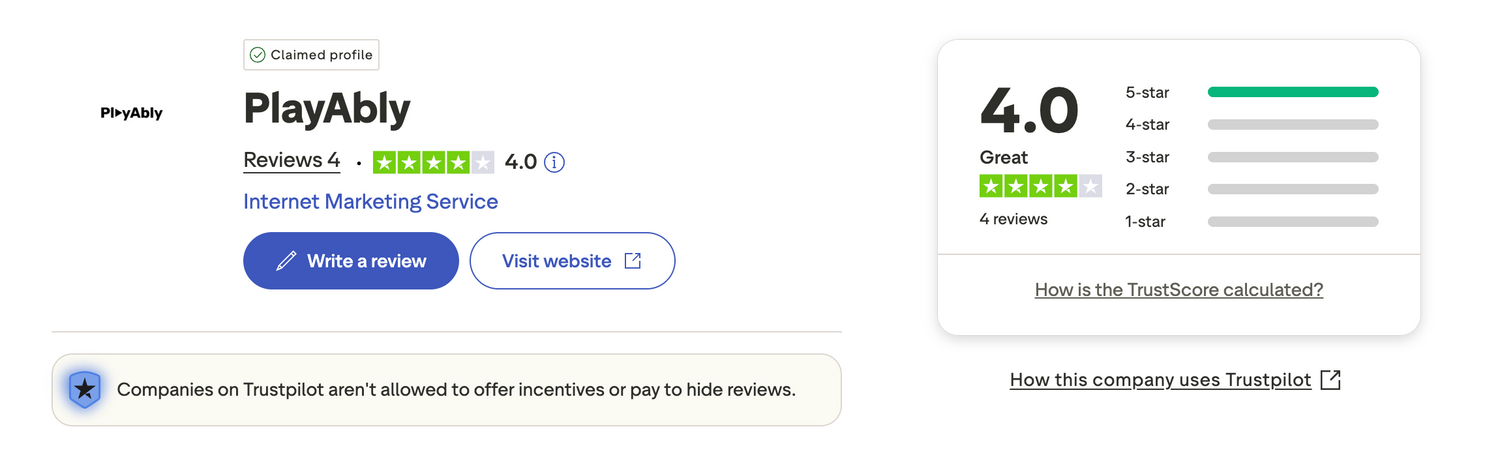Click the TrustScore info circle icon
The width and height of the screenshot is (1500, 459).
click(555, 162)
